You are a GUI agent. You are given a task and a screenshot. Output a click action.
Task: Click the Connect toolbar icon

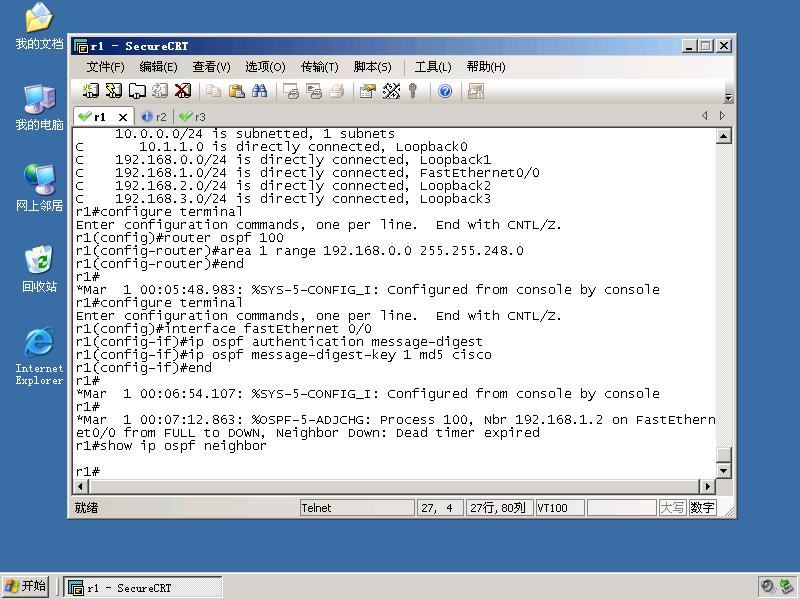(x=91, y=91)
